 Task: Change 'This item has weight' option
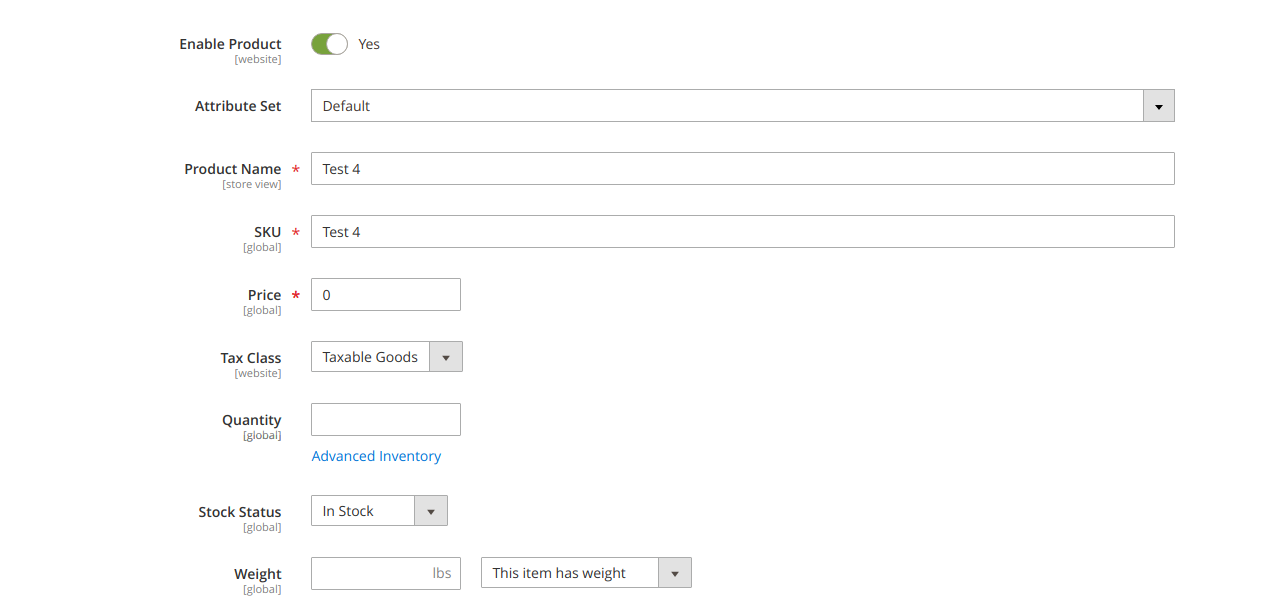coord(675,572)
